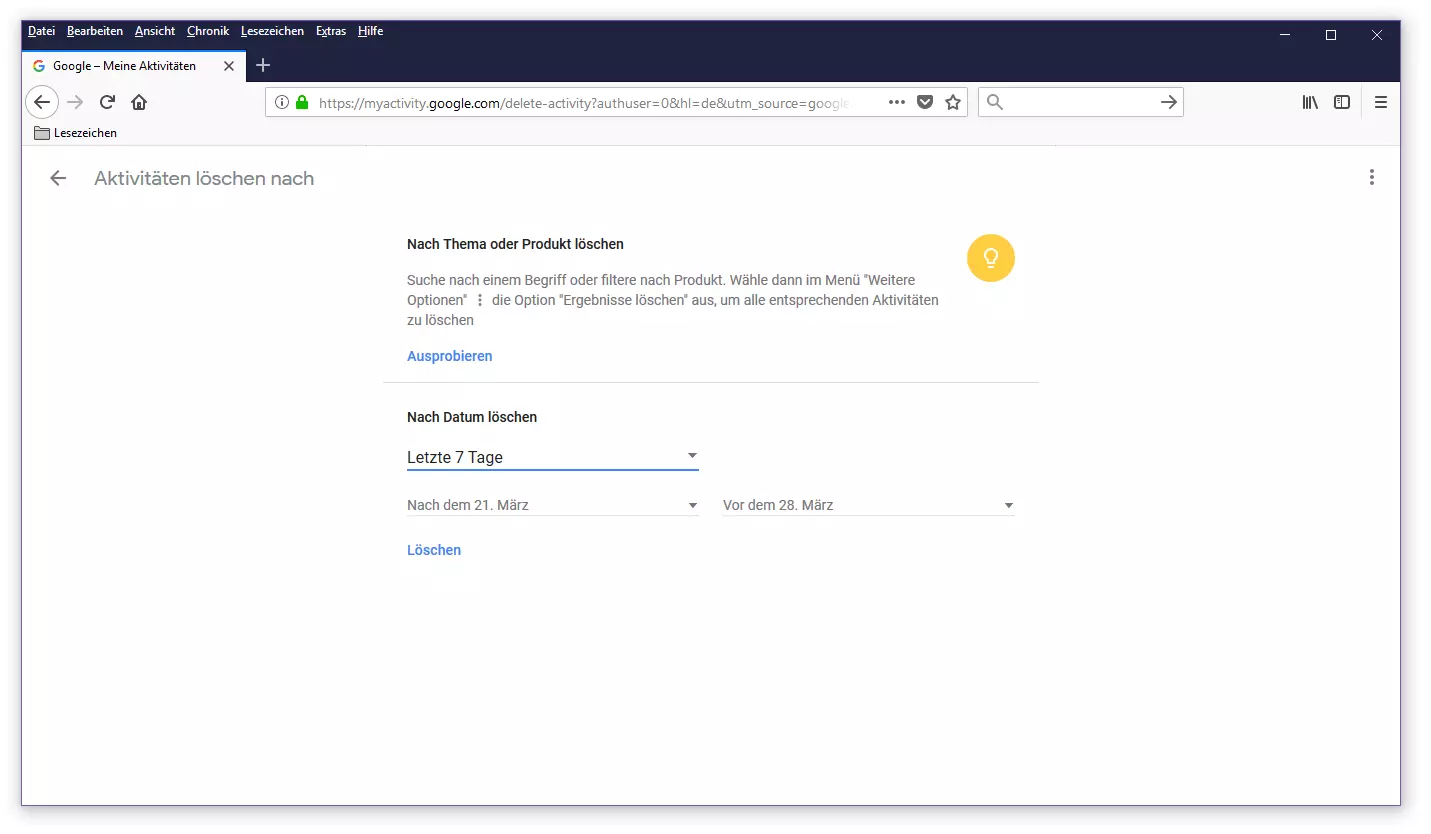The height and width of the screenshot is (834, 1431).
Task: Open the Letzte 7 Tage dropdown
Action: click(552, 457)
